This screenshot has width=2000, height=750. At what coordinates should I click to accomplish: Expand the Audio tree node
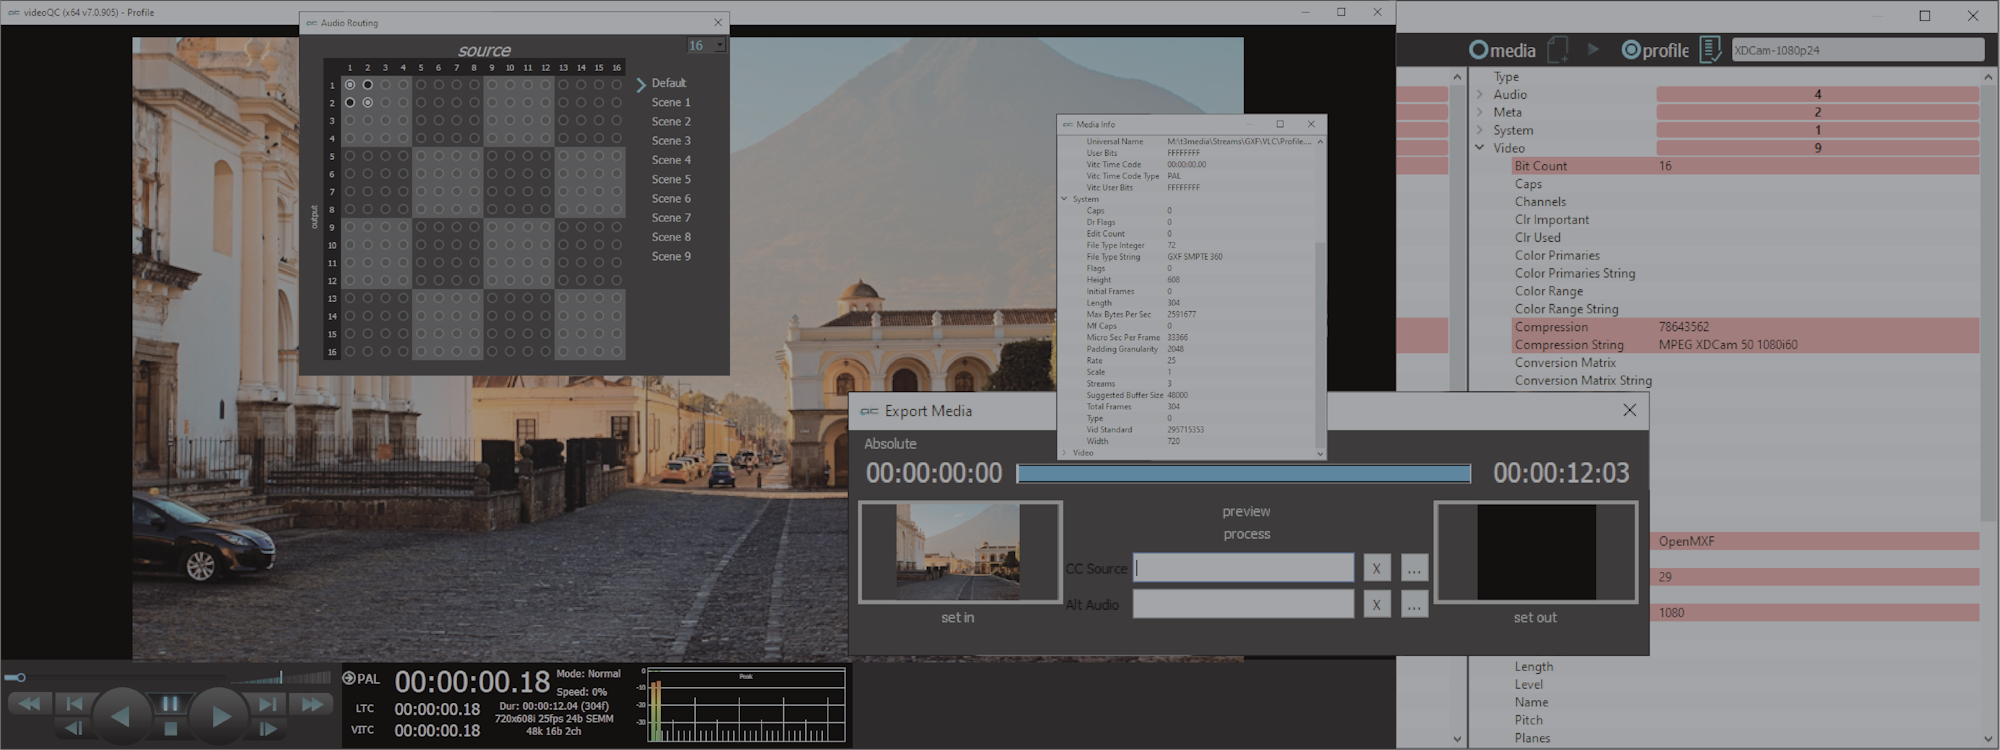tap(1480, 95)
